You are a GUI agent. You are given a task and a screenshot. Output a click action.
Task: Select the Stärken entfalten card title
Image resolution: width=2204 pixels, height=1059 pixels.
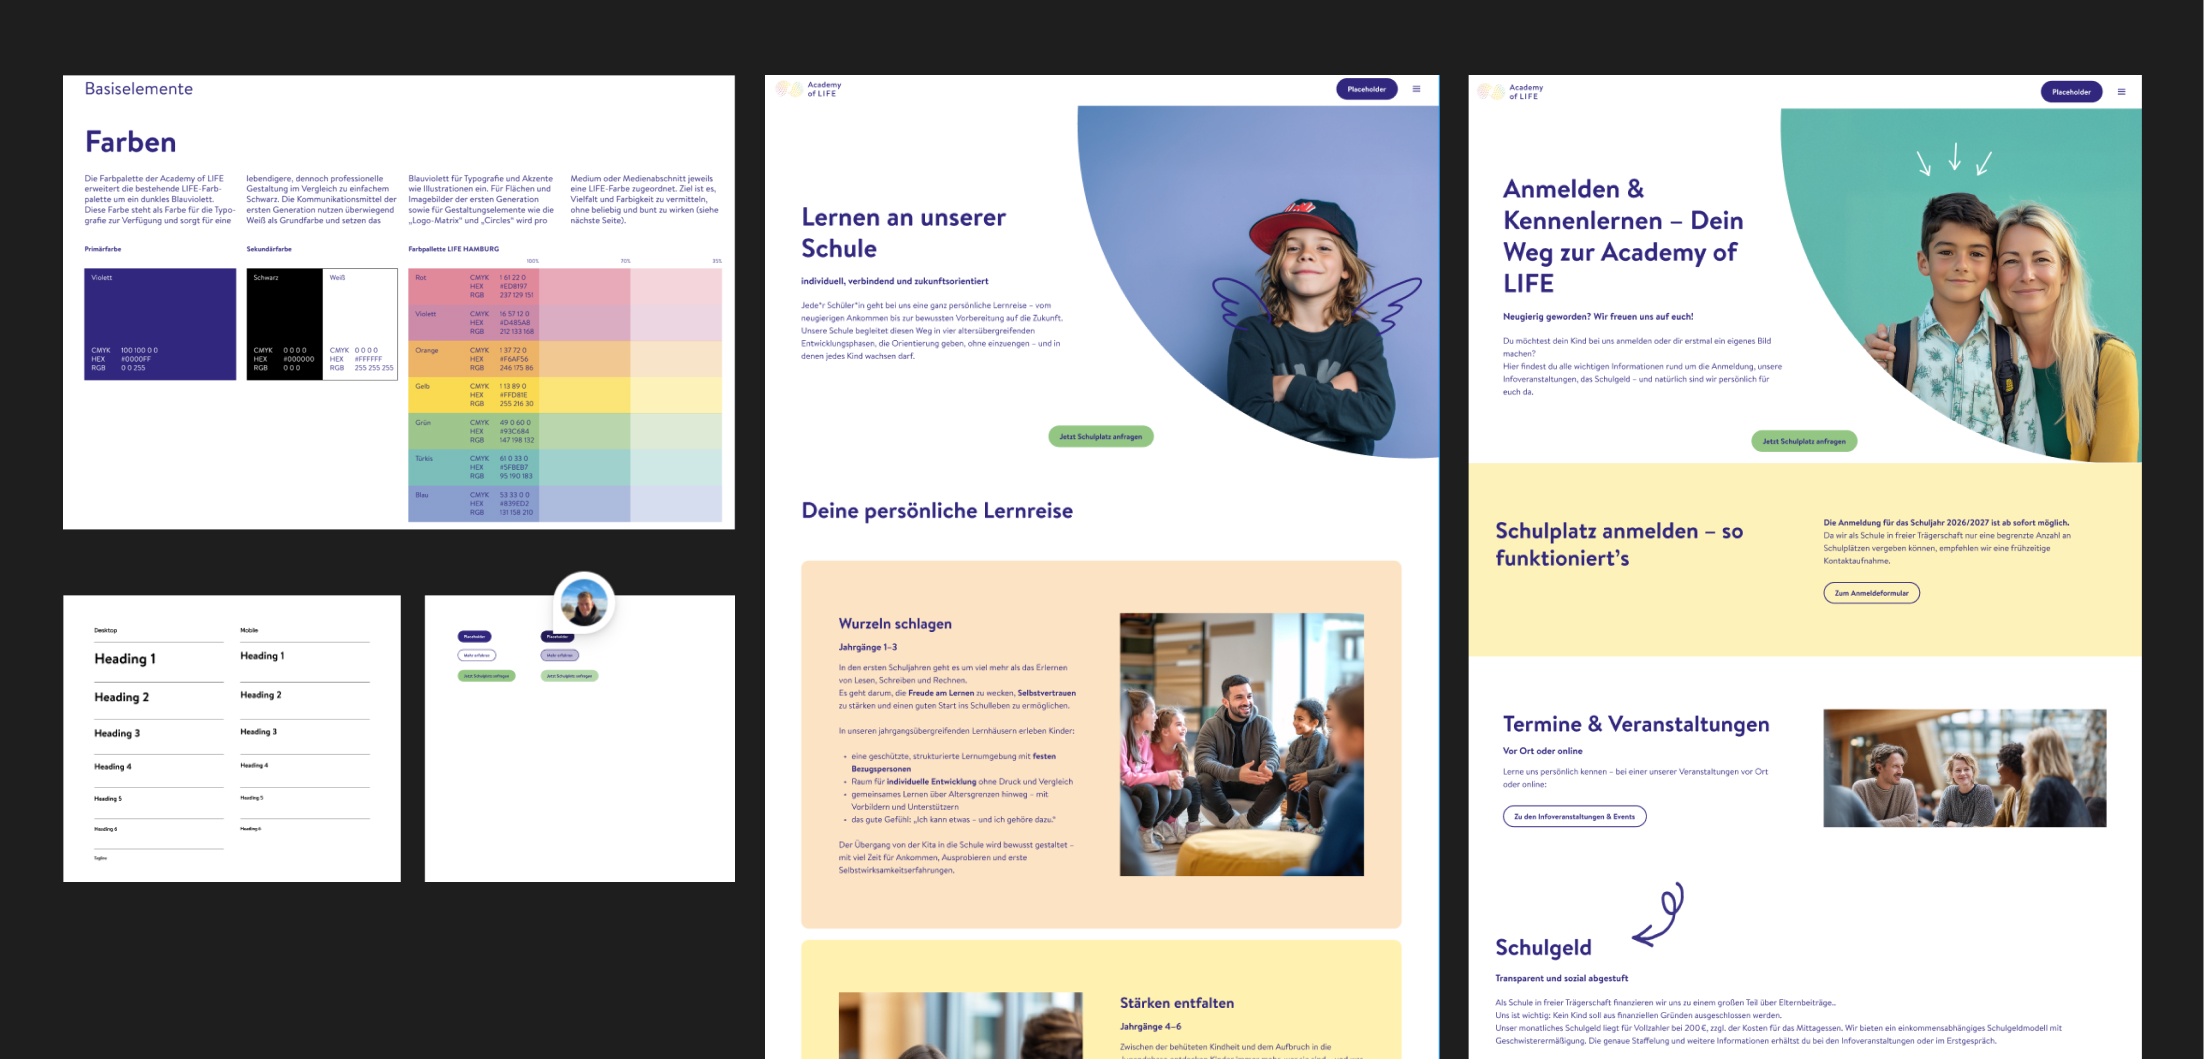coord(1177,1003)
